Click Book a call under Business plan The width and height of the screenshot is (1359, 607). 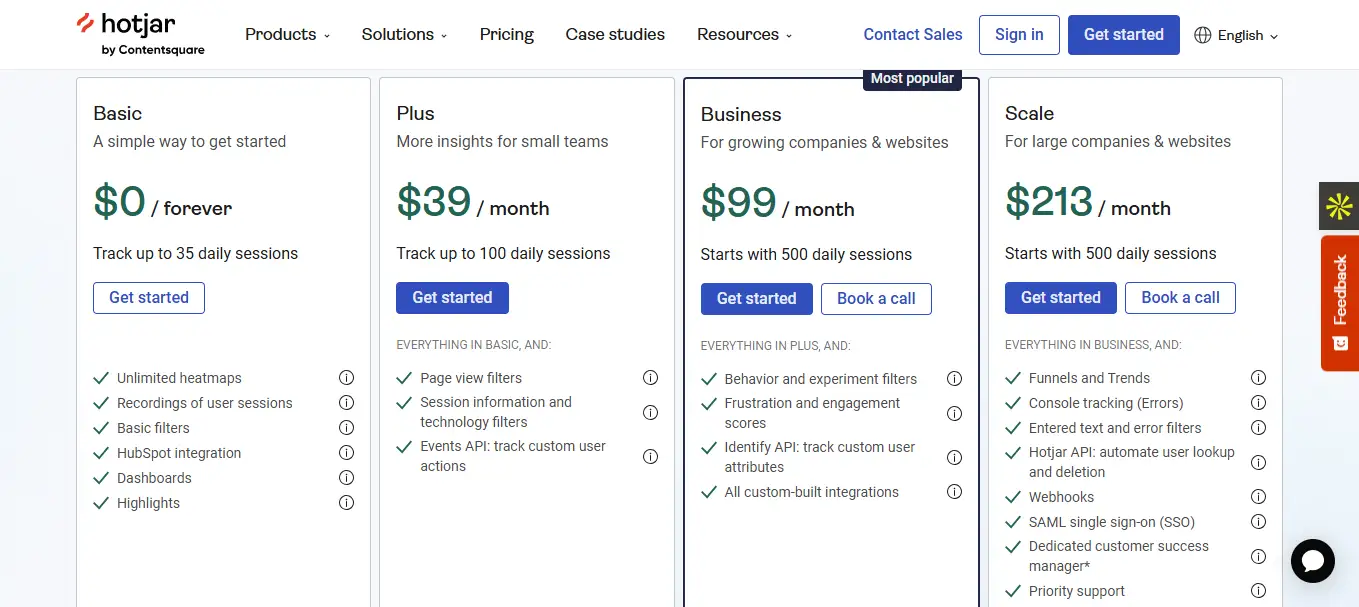(876, 298)
